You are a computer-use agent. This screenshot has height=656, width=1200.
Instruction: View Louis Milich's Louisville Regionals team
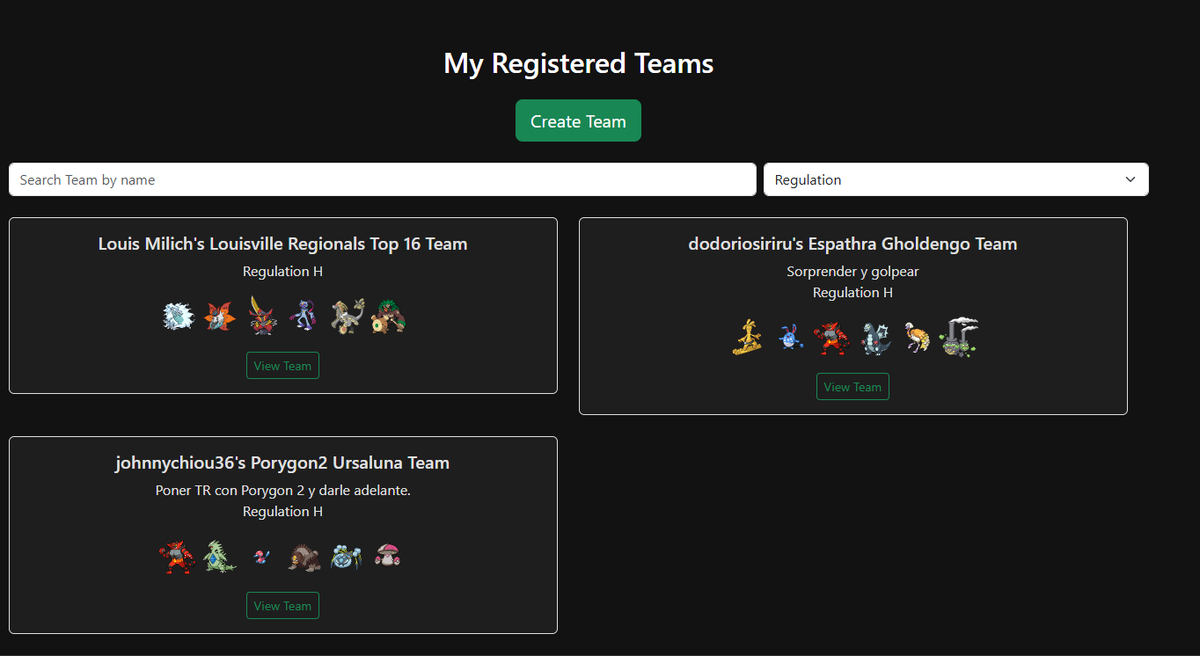coord(283,366)
